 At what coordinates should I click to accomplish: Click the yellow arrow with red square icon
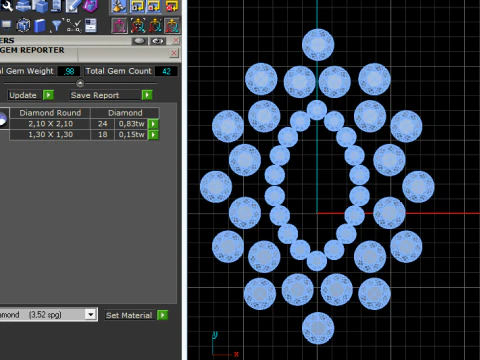click(154, 7)
